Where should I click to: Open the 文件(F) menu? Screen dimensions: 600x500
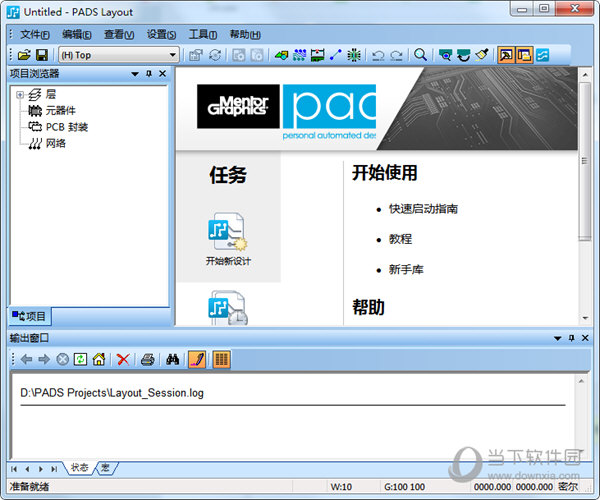(x=35, y=34)
